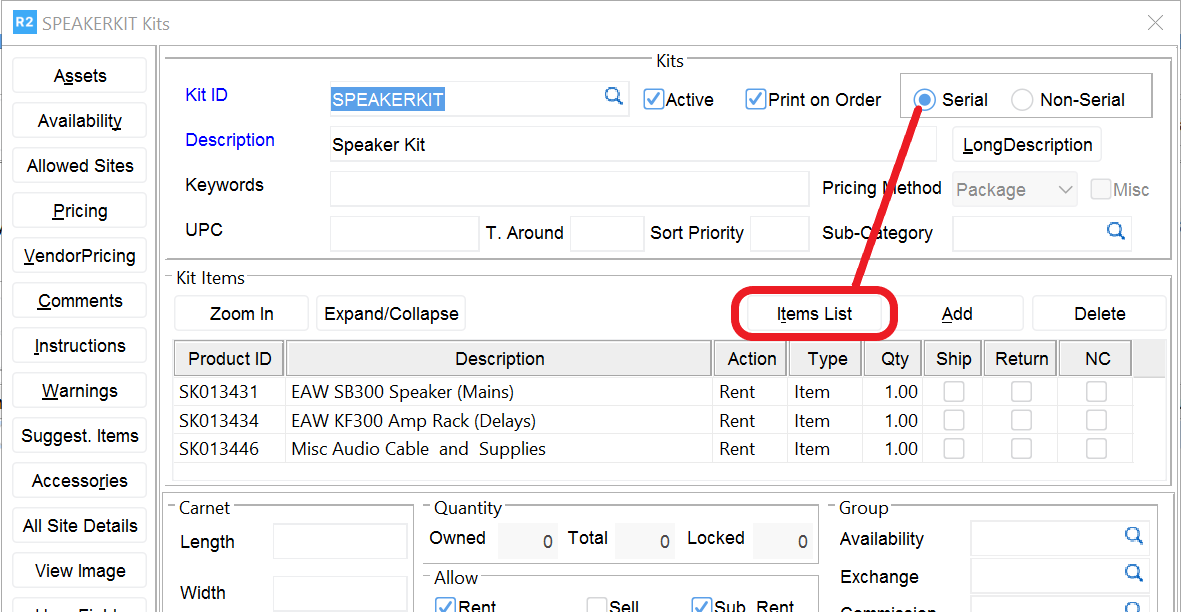Open the Items List
Screen dimensions: 1181x612
814,312
